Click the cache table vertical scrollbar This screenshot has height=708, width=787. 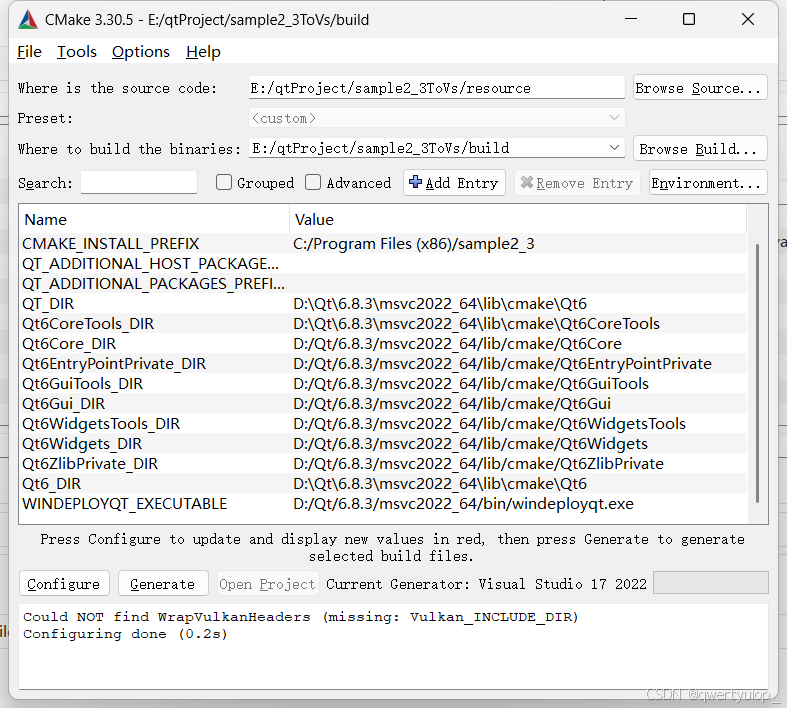(x=757, y=373)
